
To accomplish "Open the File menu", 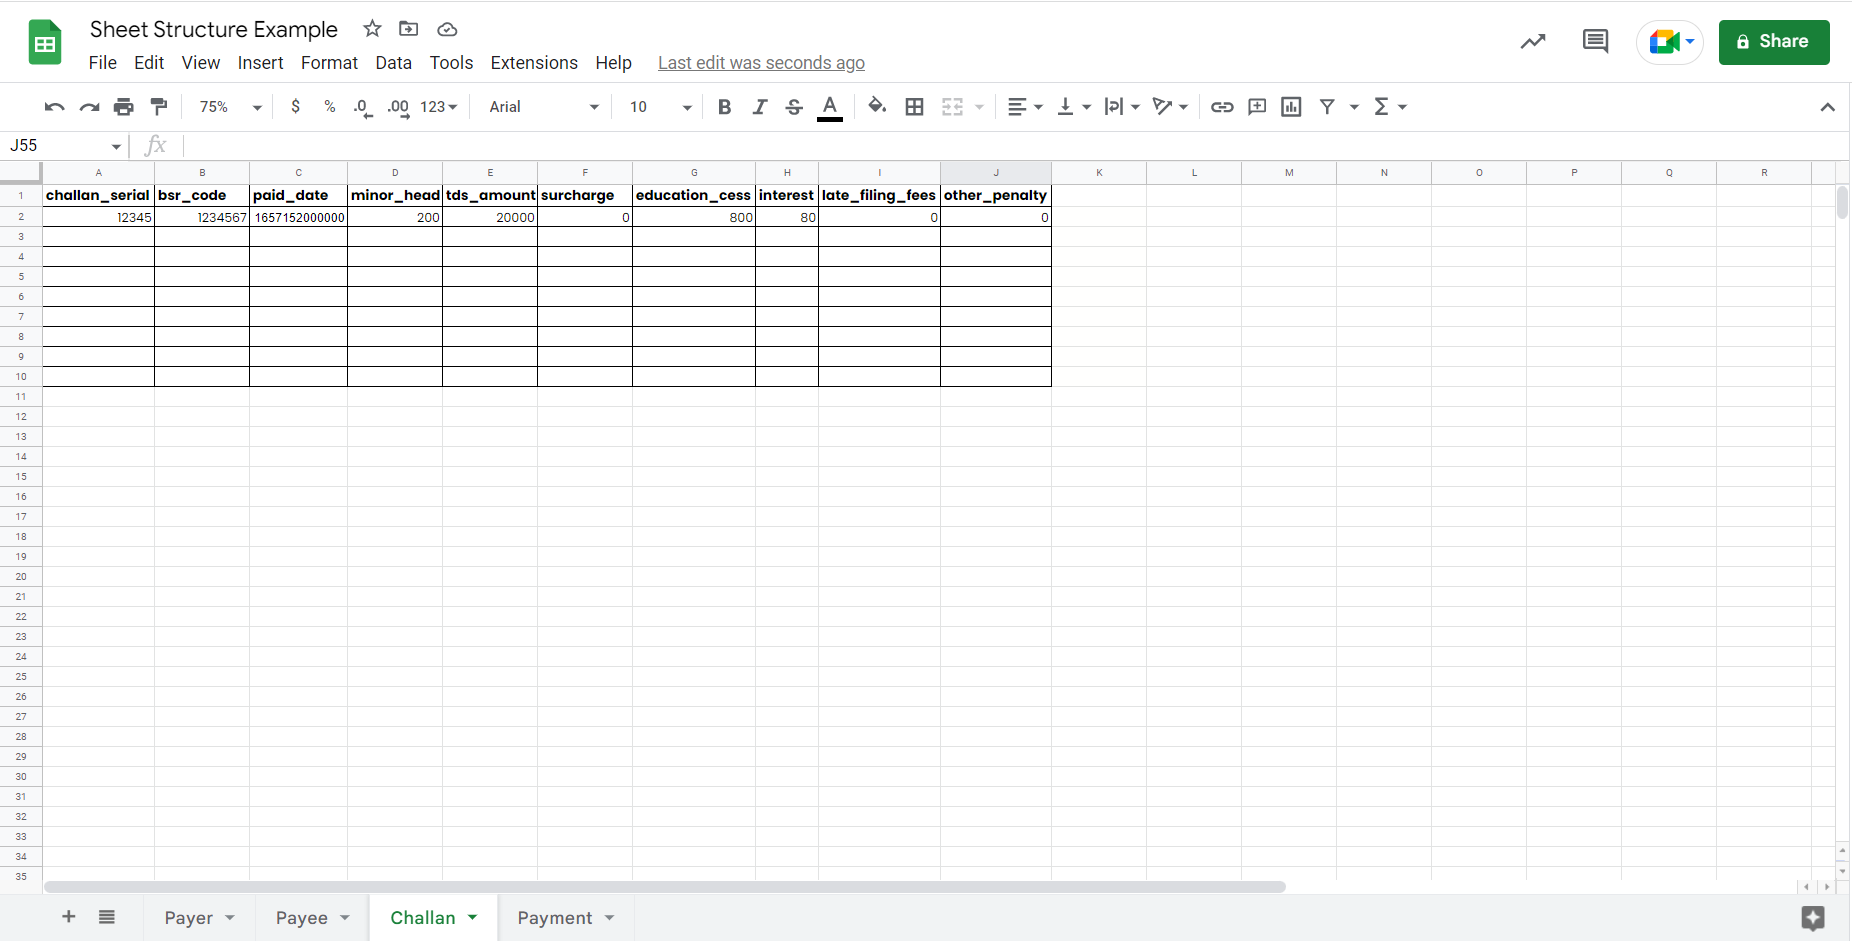I will click(102, 63).
